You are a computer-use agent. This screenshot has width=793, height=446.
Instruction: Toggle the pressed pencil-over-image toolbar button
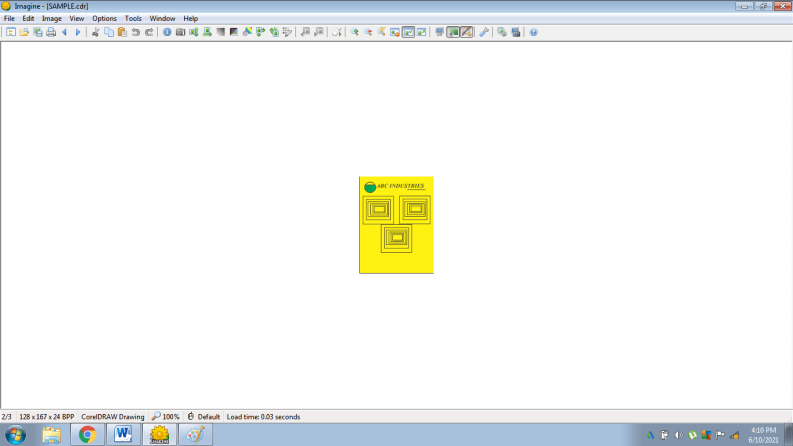(466, 32)
